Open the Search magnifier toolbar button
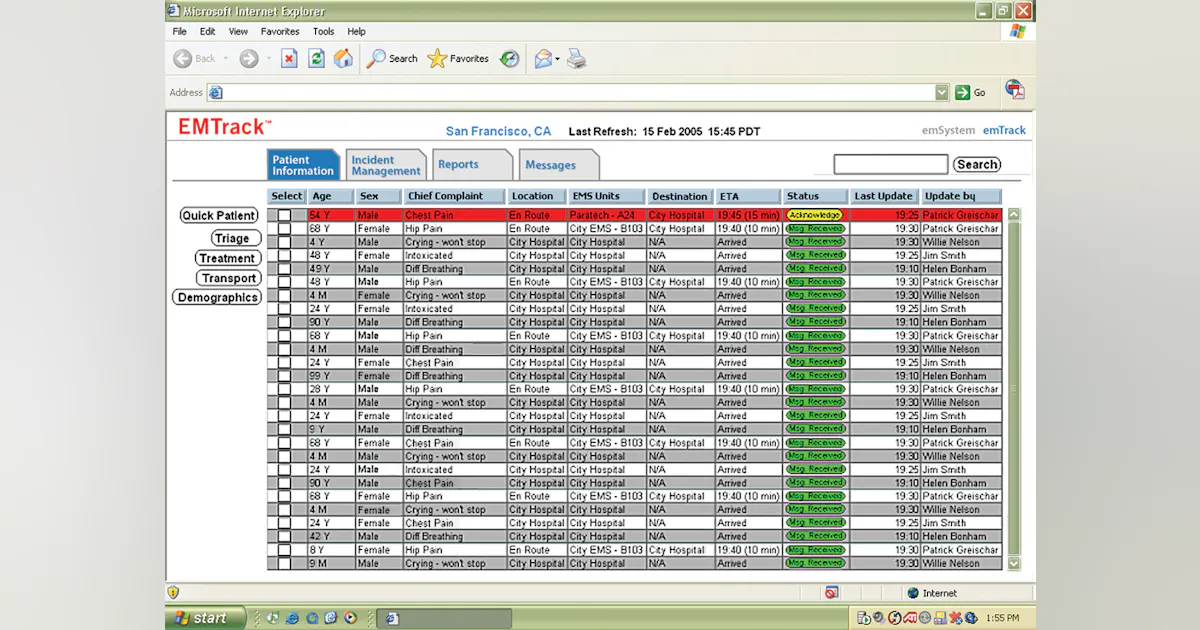The width and height of the screenshot is (1200, 630). tap(392, 59)
